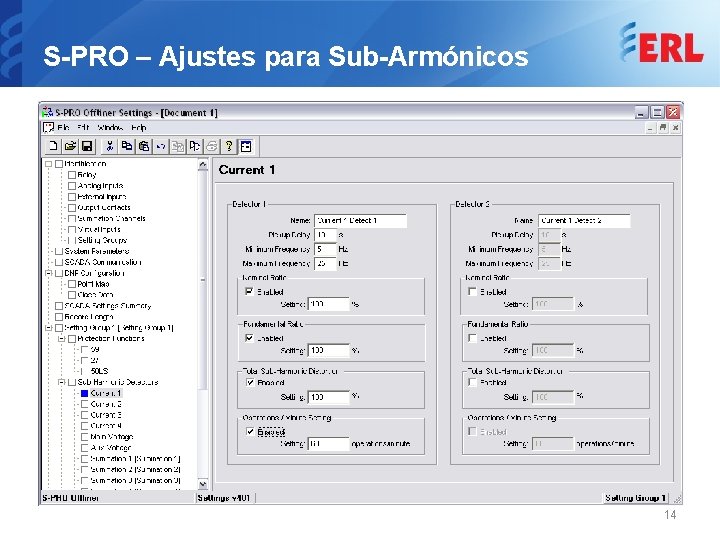Click Detector 1 Minimum Frequency field
This screenshot has height=540, width=720.
pos(326,249)
